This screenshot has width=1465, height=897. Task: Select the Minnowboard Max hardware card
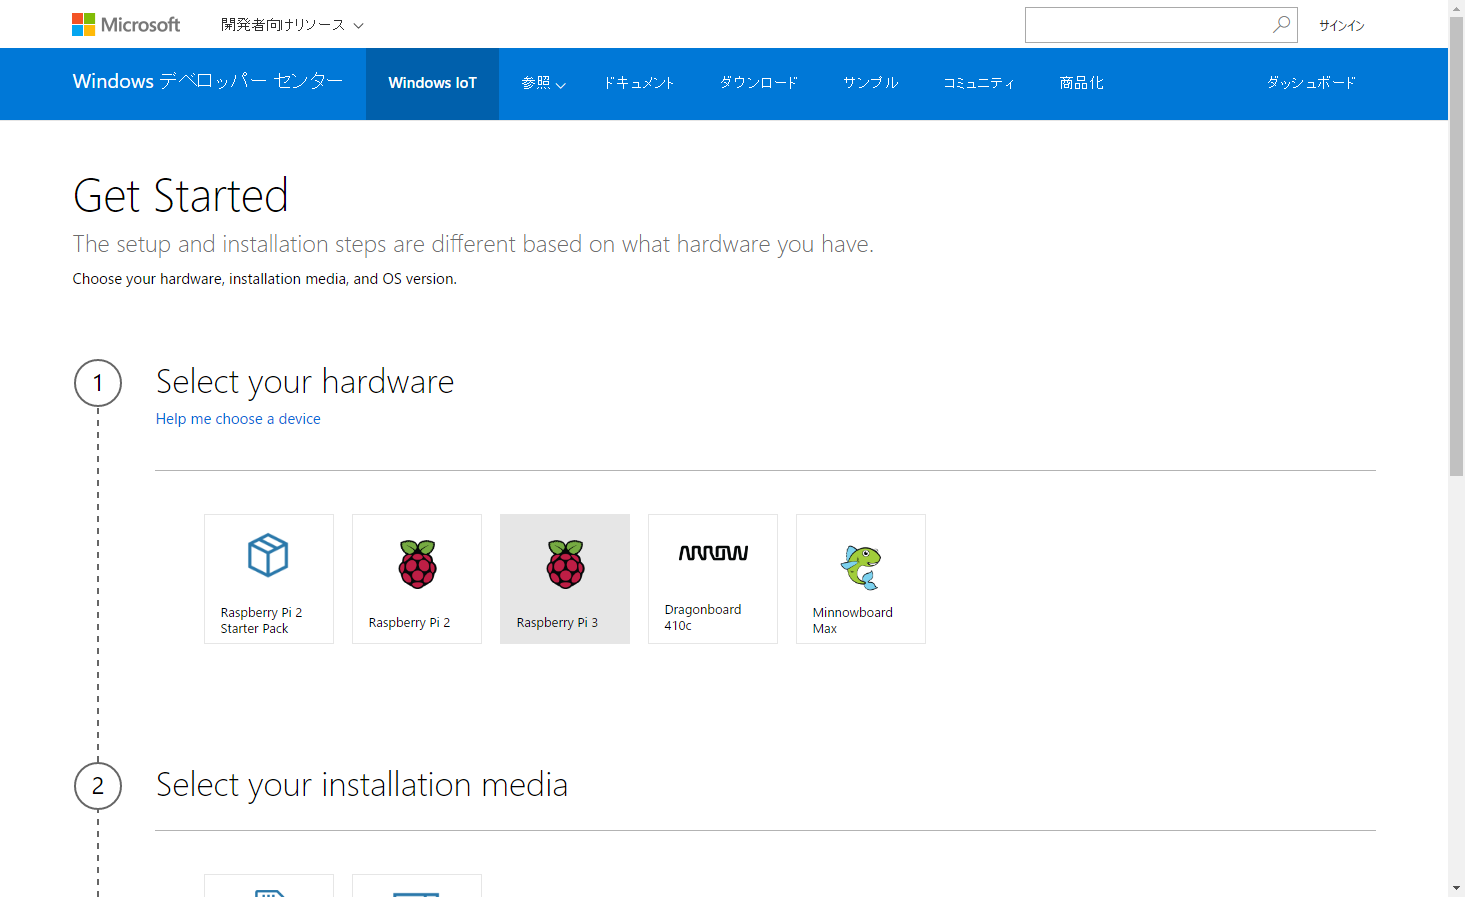click(x=861, y=579)
